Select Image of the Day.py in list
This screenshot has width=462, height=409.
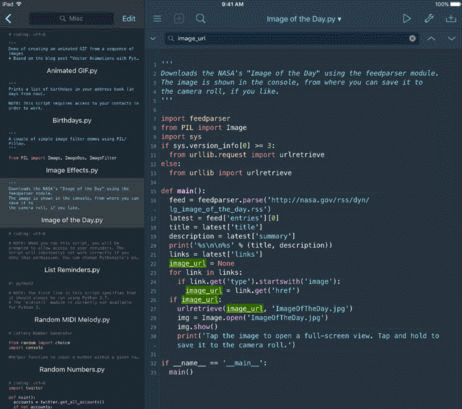(x=72, y=203)
